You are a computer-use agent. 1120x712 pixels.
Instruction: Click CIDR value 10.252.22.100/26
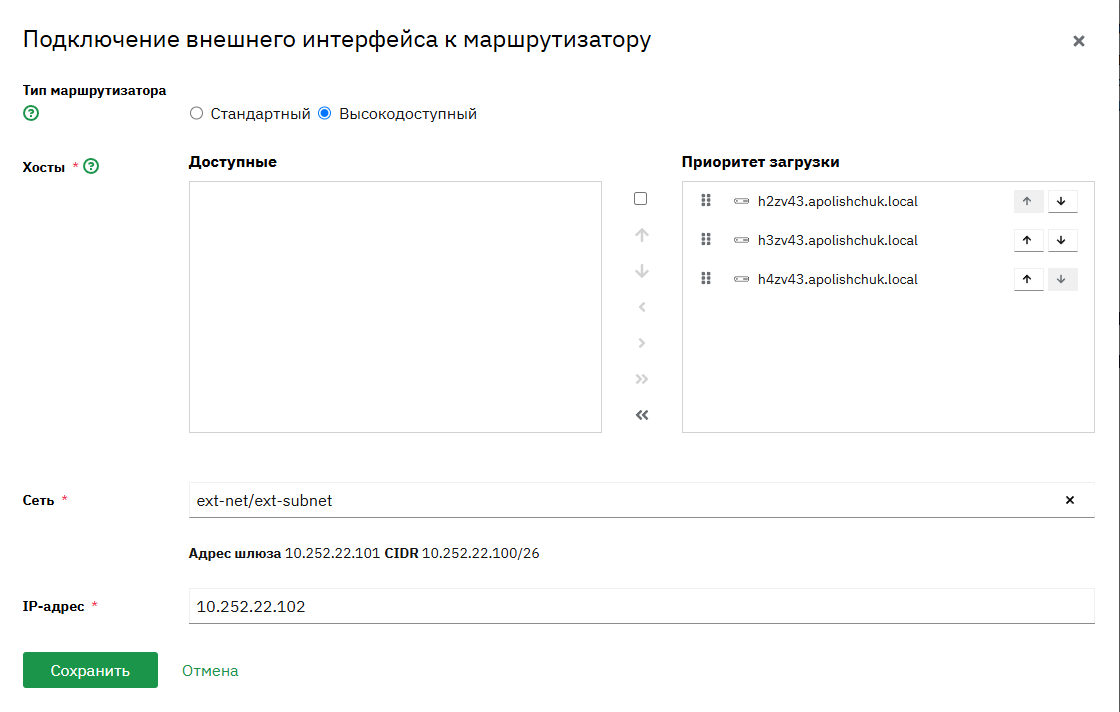pyautogui.click(x=481, y=553)
